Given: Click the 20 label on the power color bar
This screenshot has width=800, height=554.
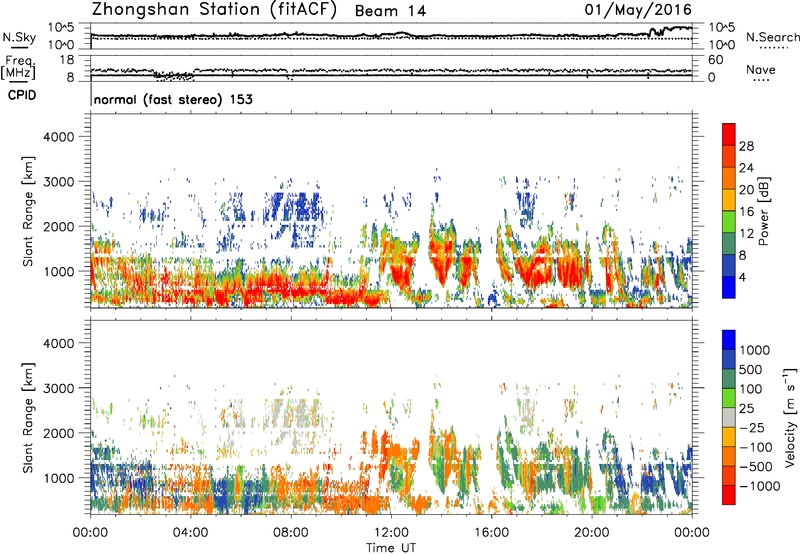Looking at the screenshot, I should tap(746, 190).
